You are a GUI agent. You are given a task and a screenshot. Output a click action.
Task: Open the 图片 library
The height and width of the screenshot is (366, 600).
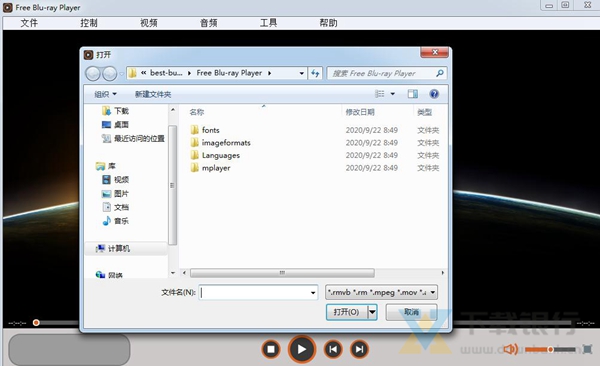(116, 194)
